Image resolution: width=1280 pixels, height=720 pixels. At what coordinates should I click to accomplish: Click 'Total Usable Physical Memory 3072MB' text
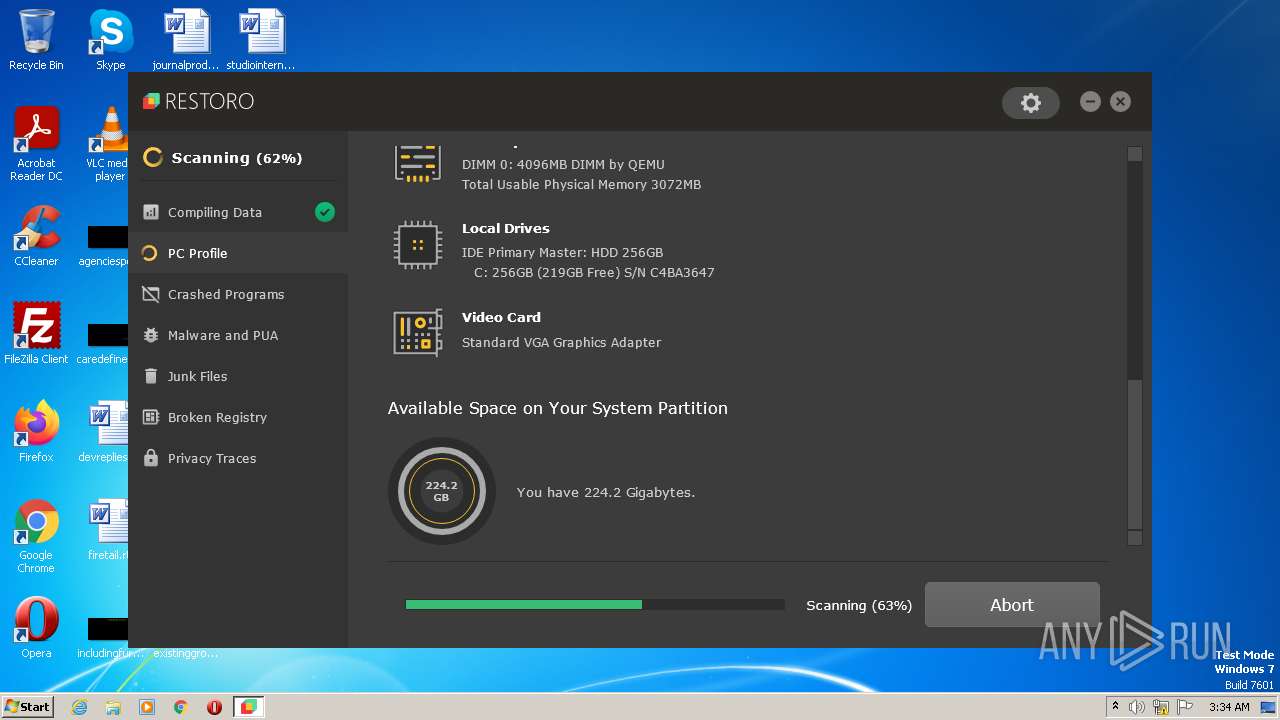581,184
